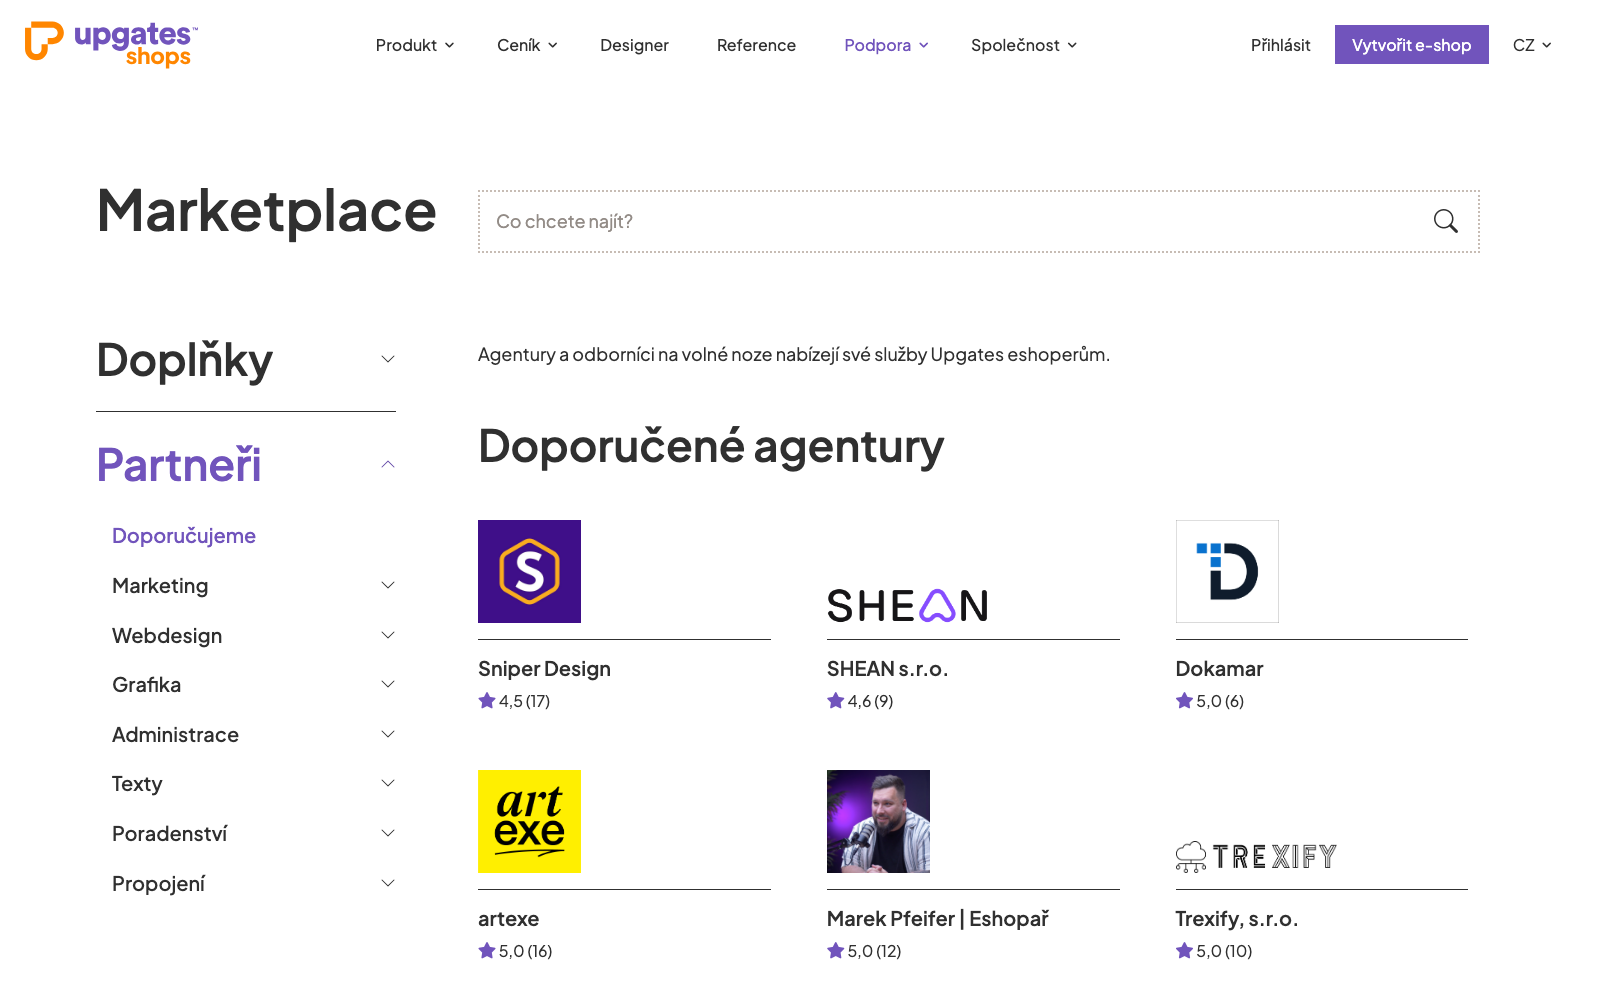
Task: Open the SHEAN logo image
Action: 907,606
